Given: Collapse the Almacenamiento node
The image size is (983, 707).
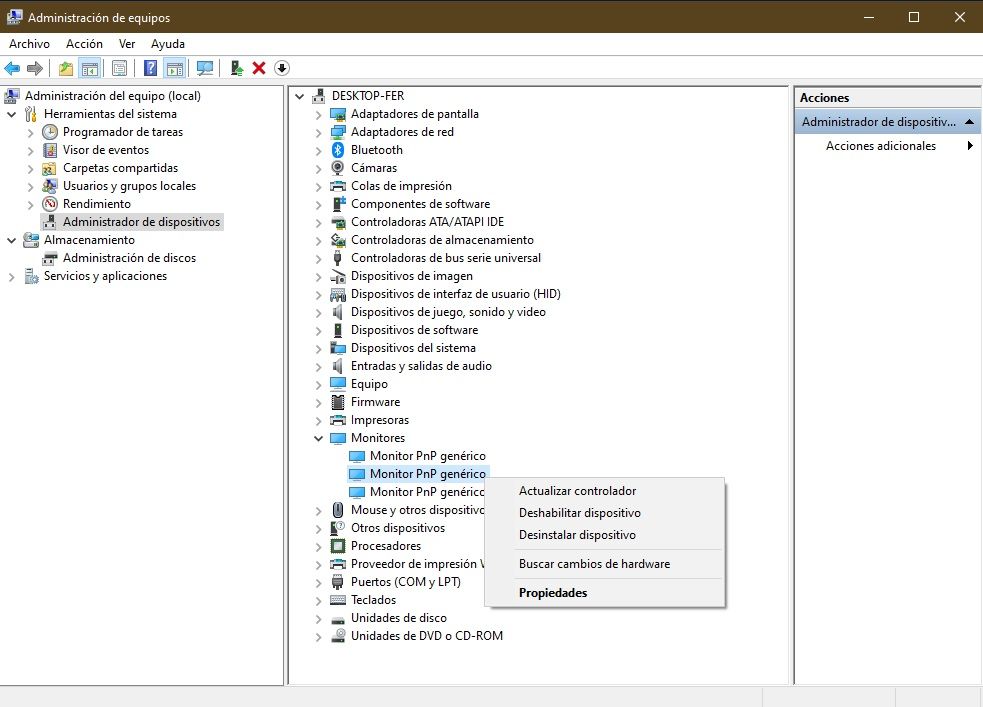Looking at the screenshot, I should (11, 240).
